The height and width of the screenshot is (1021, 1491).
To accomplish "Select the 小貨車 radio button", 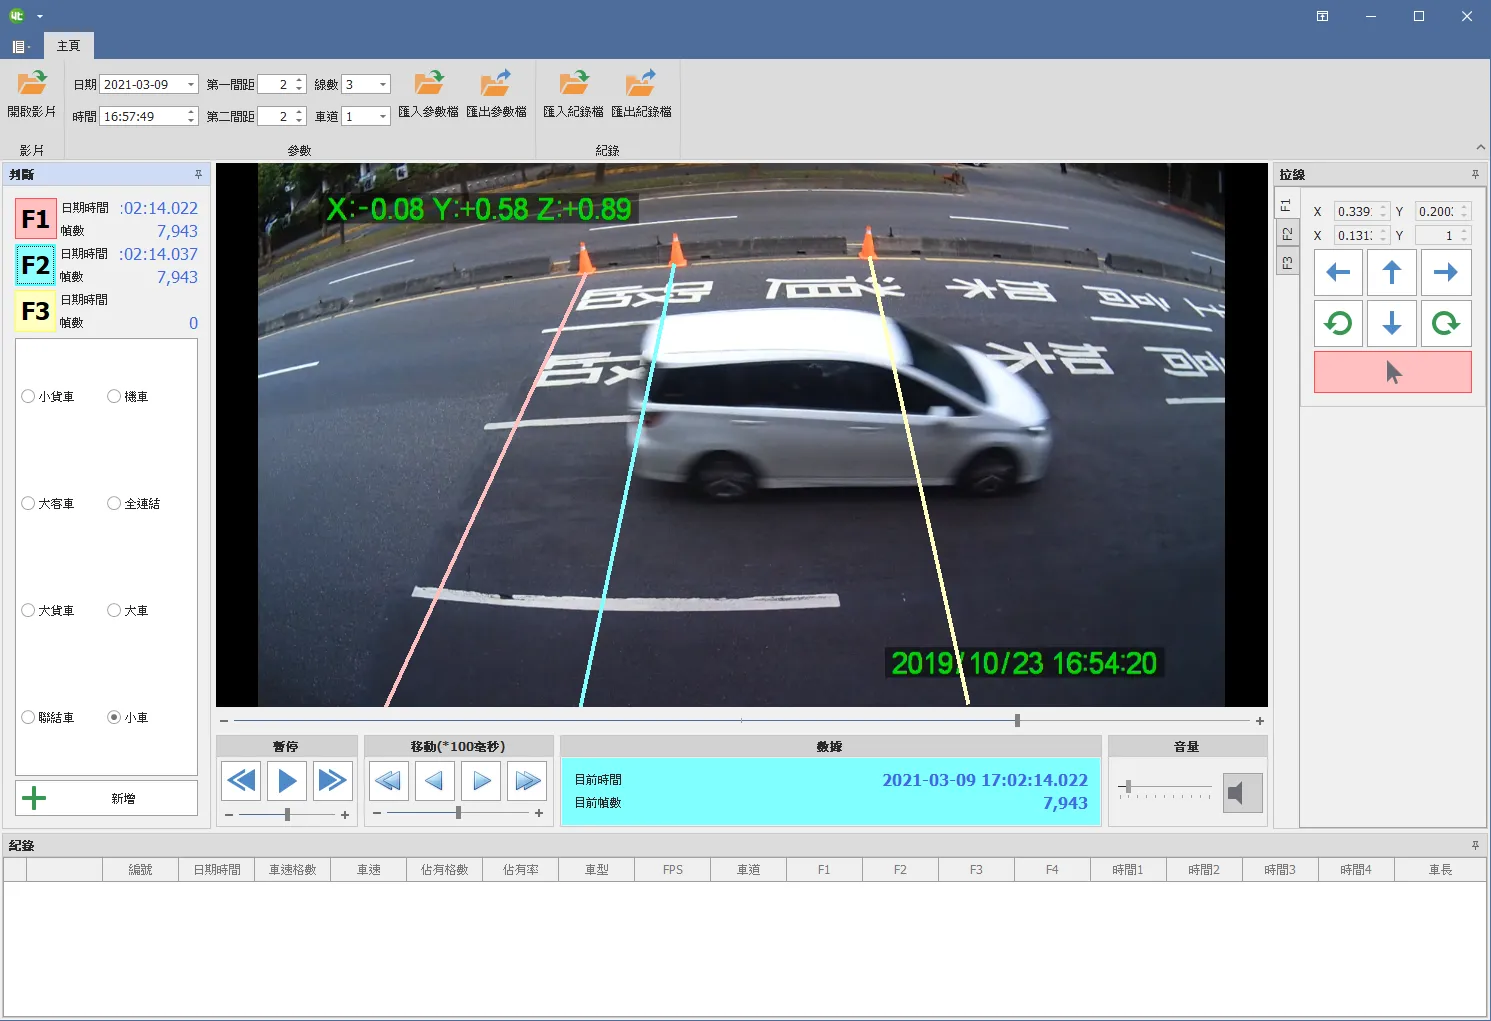I will 29,396.
